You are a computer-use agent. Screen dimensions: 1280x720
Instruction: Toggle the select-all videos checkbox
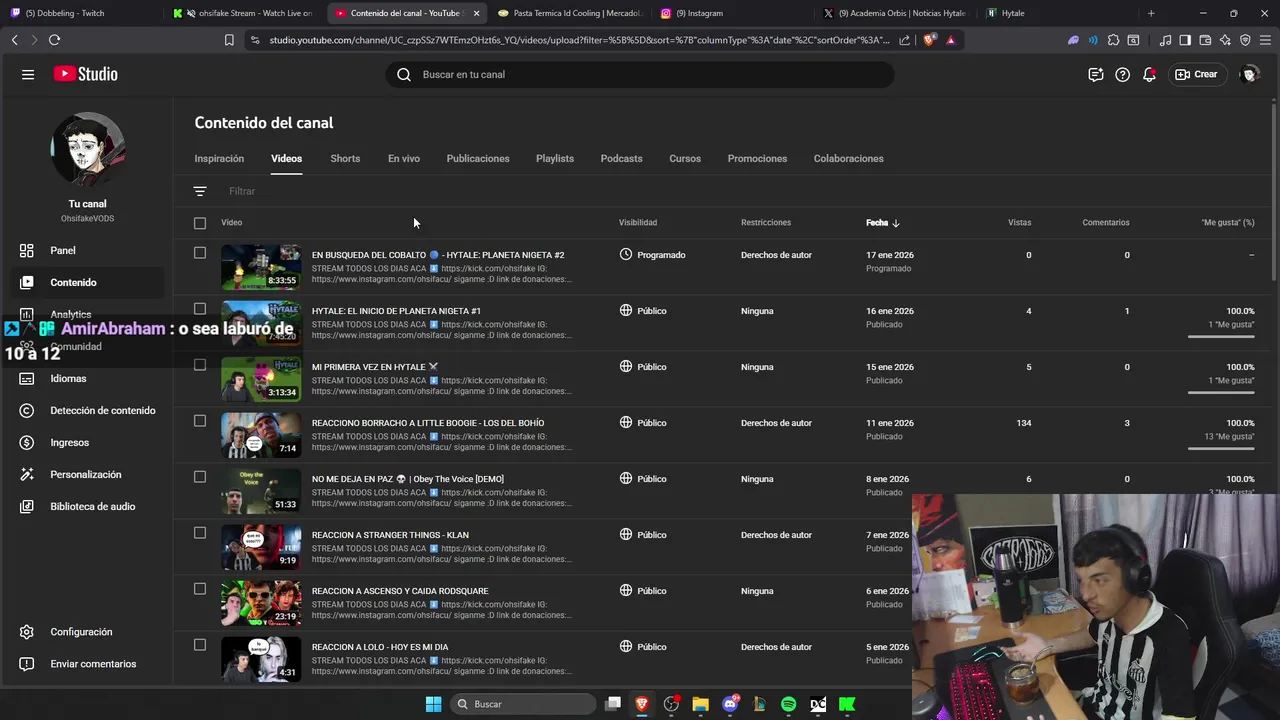coord(200,223)
